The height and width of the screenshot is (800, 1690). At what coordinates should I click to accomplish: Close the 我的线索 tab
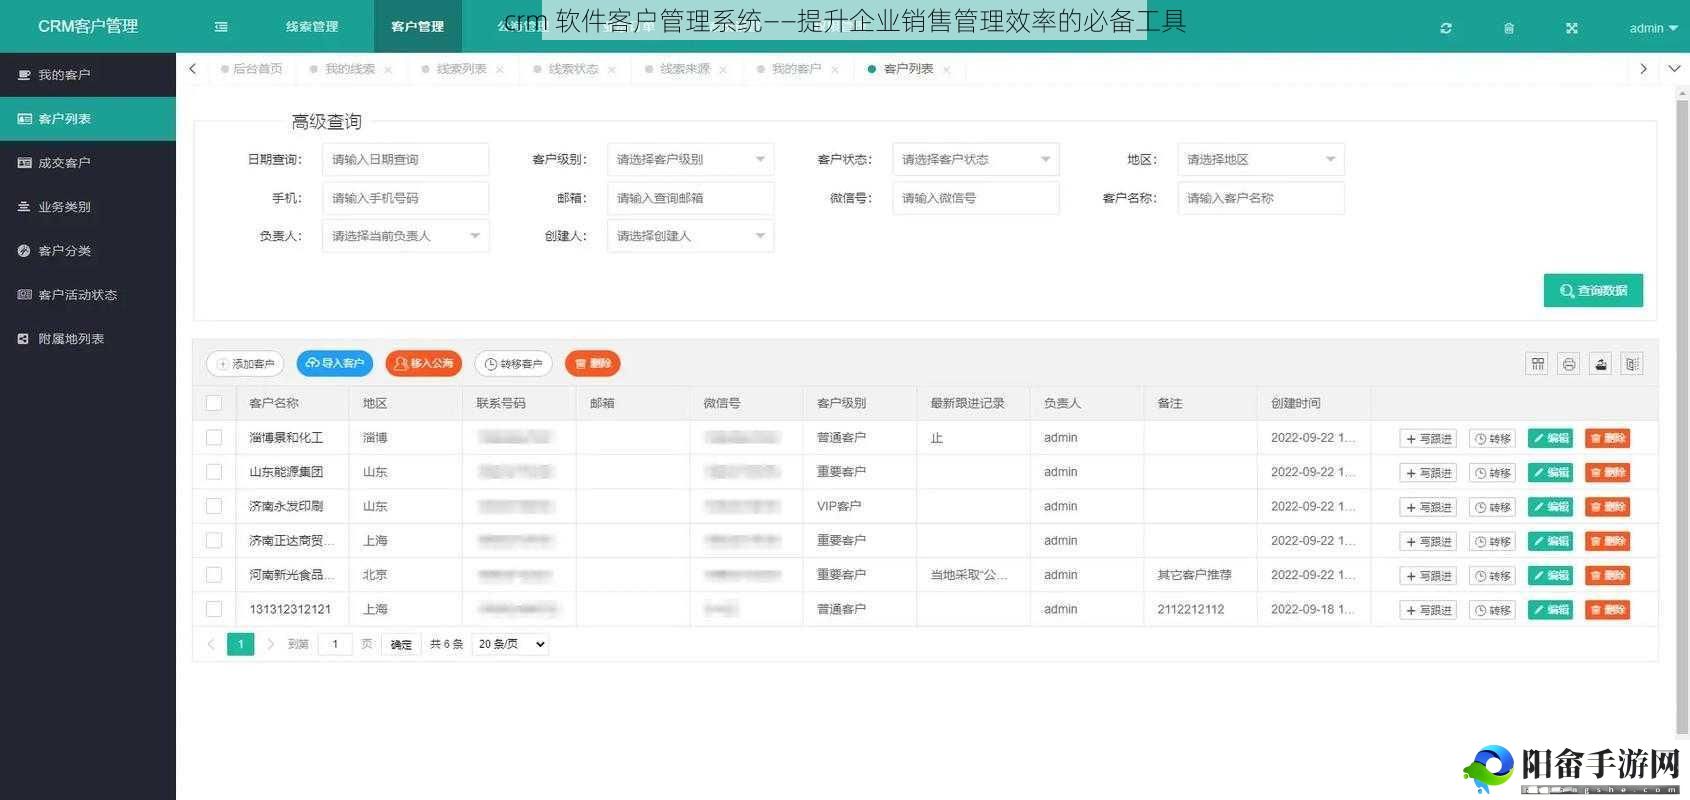[x=388, y=70]
